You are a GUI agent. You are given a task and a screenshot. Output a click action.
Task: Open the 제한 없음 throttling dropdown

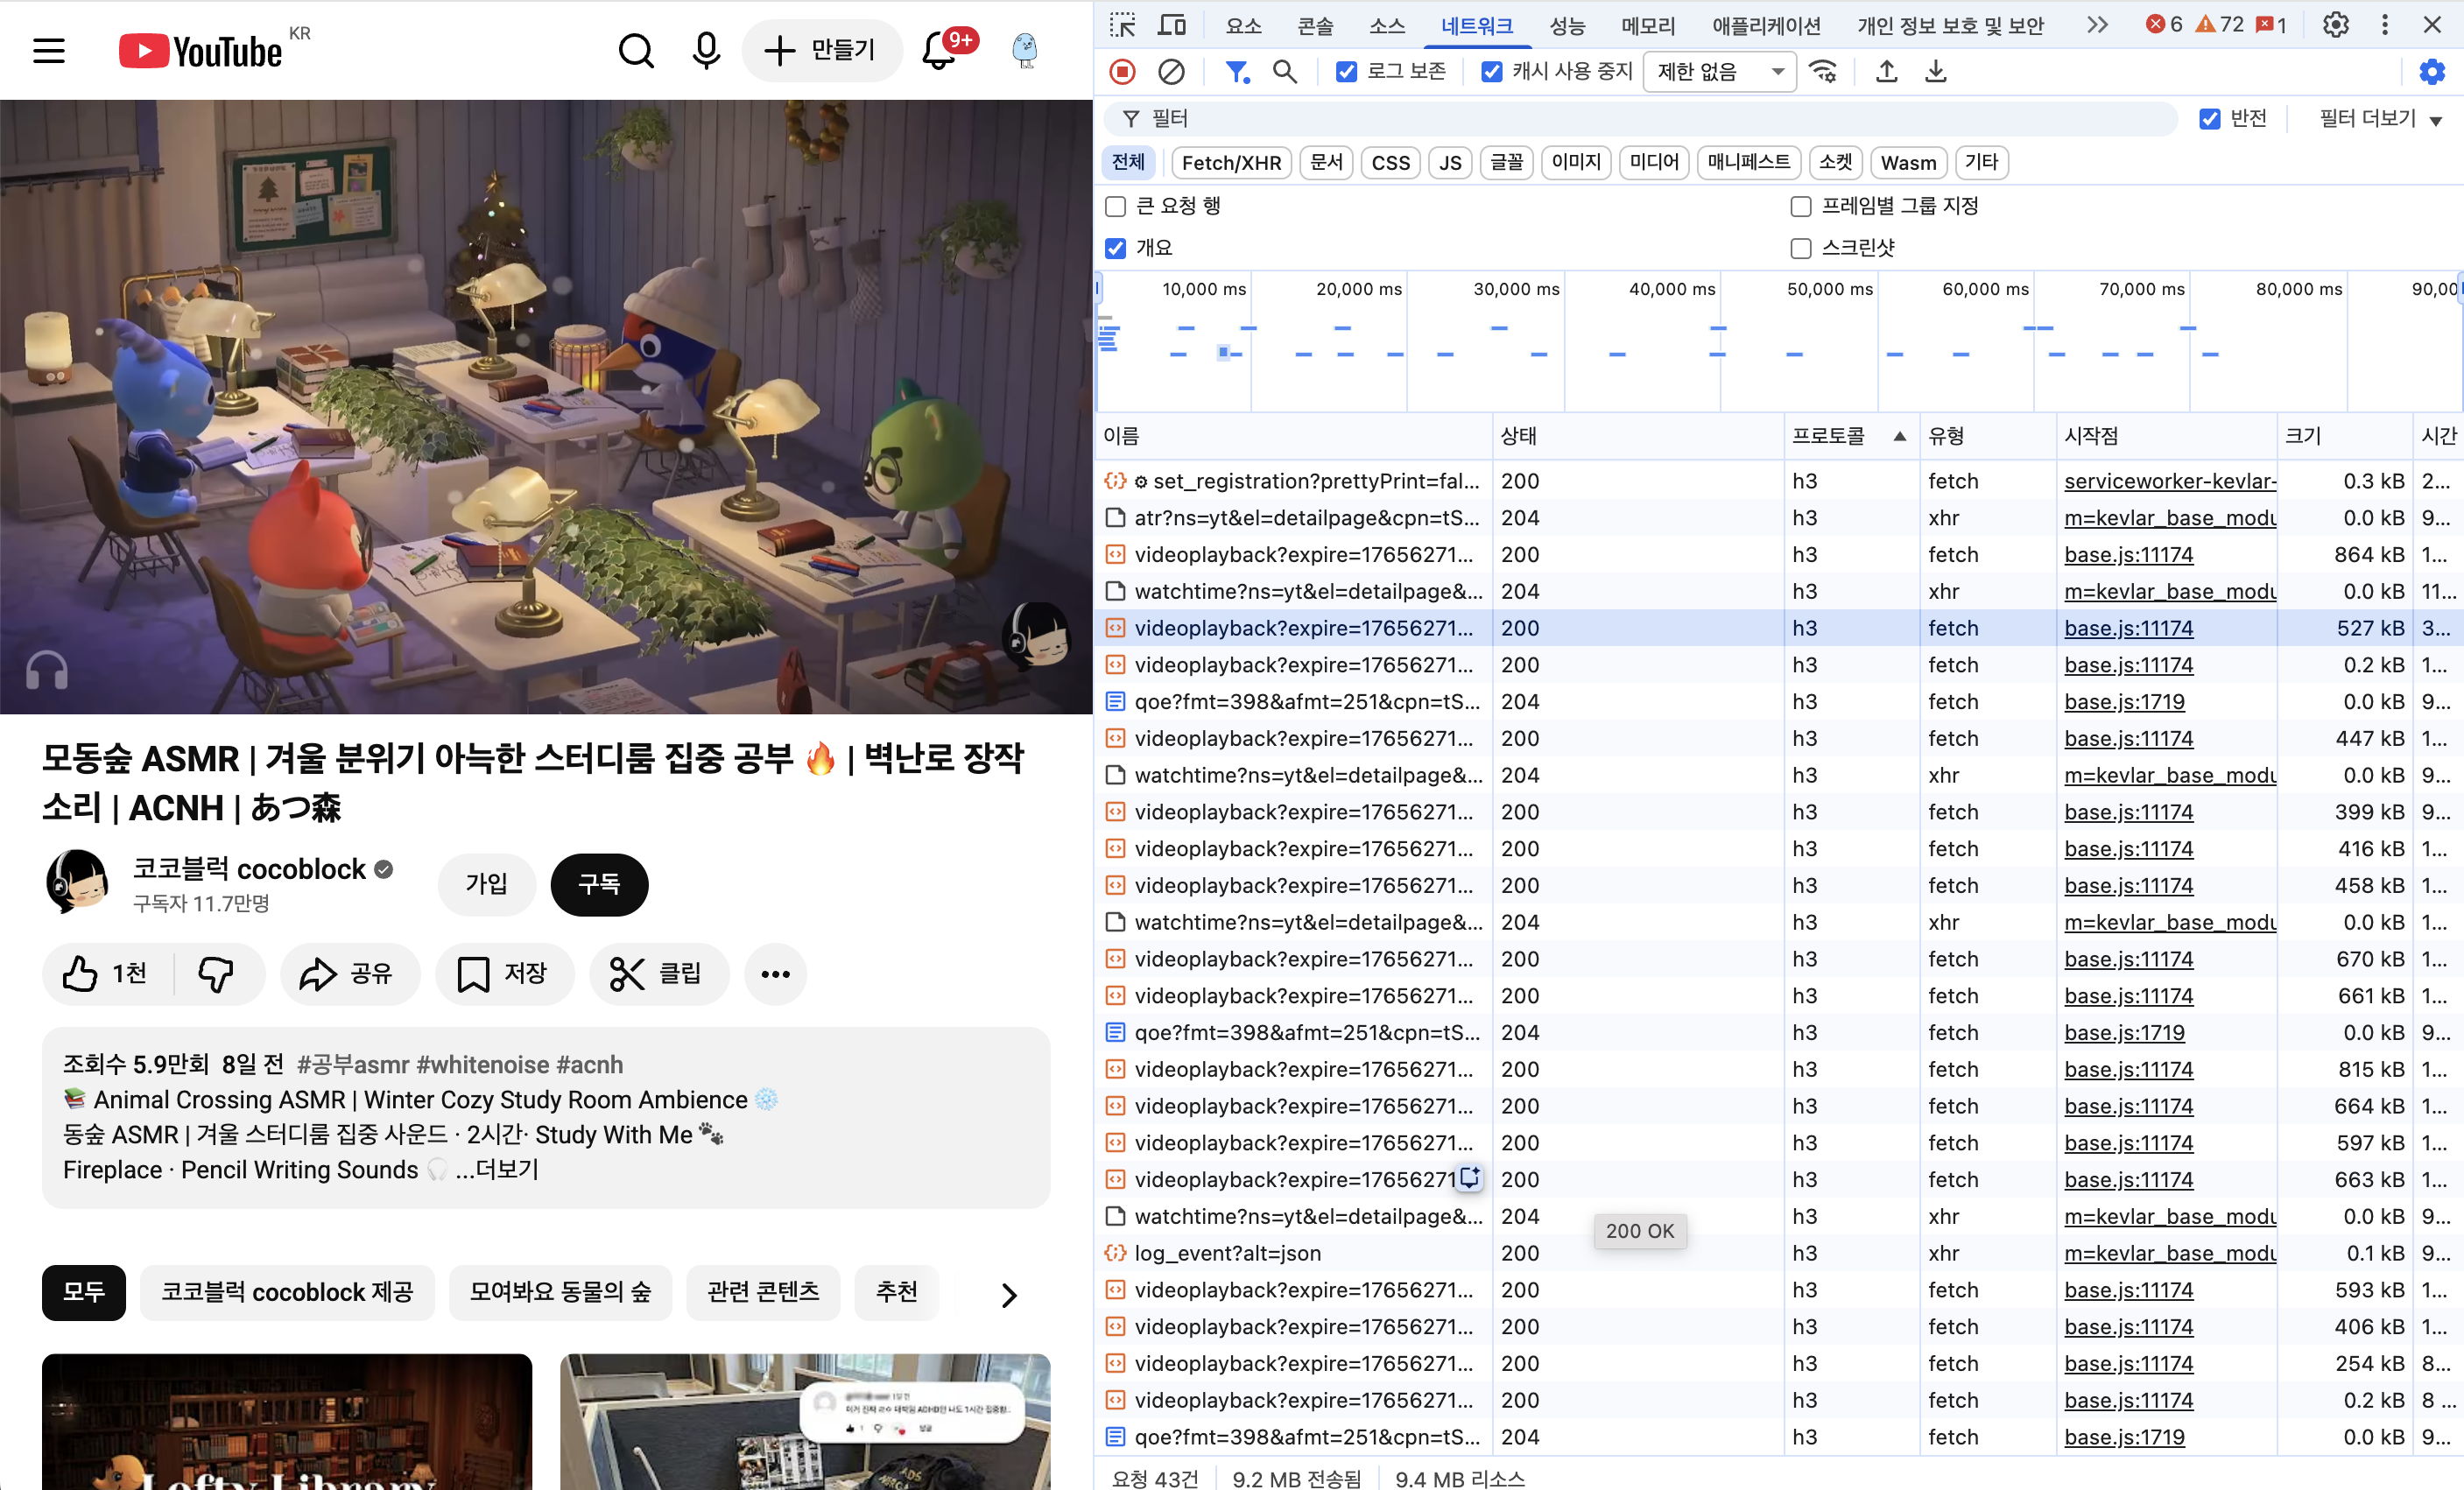point(1719,72)
